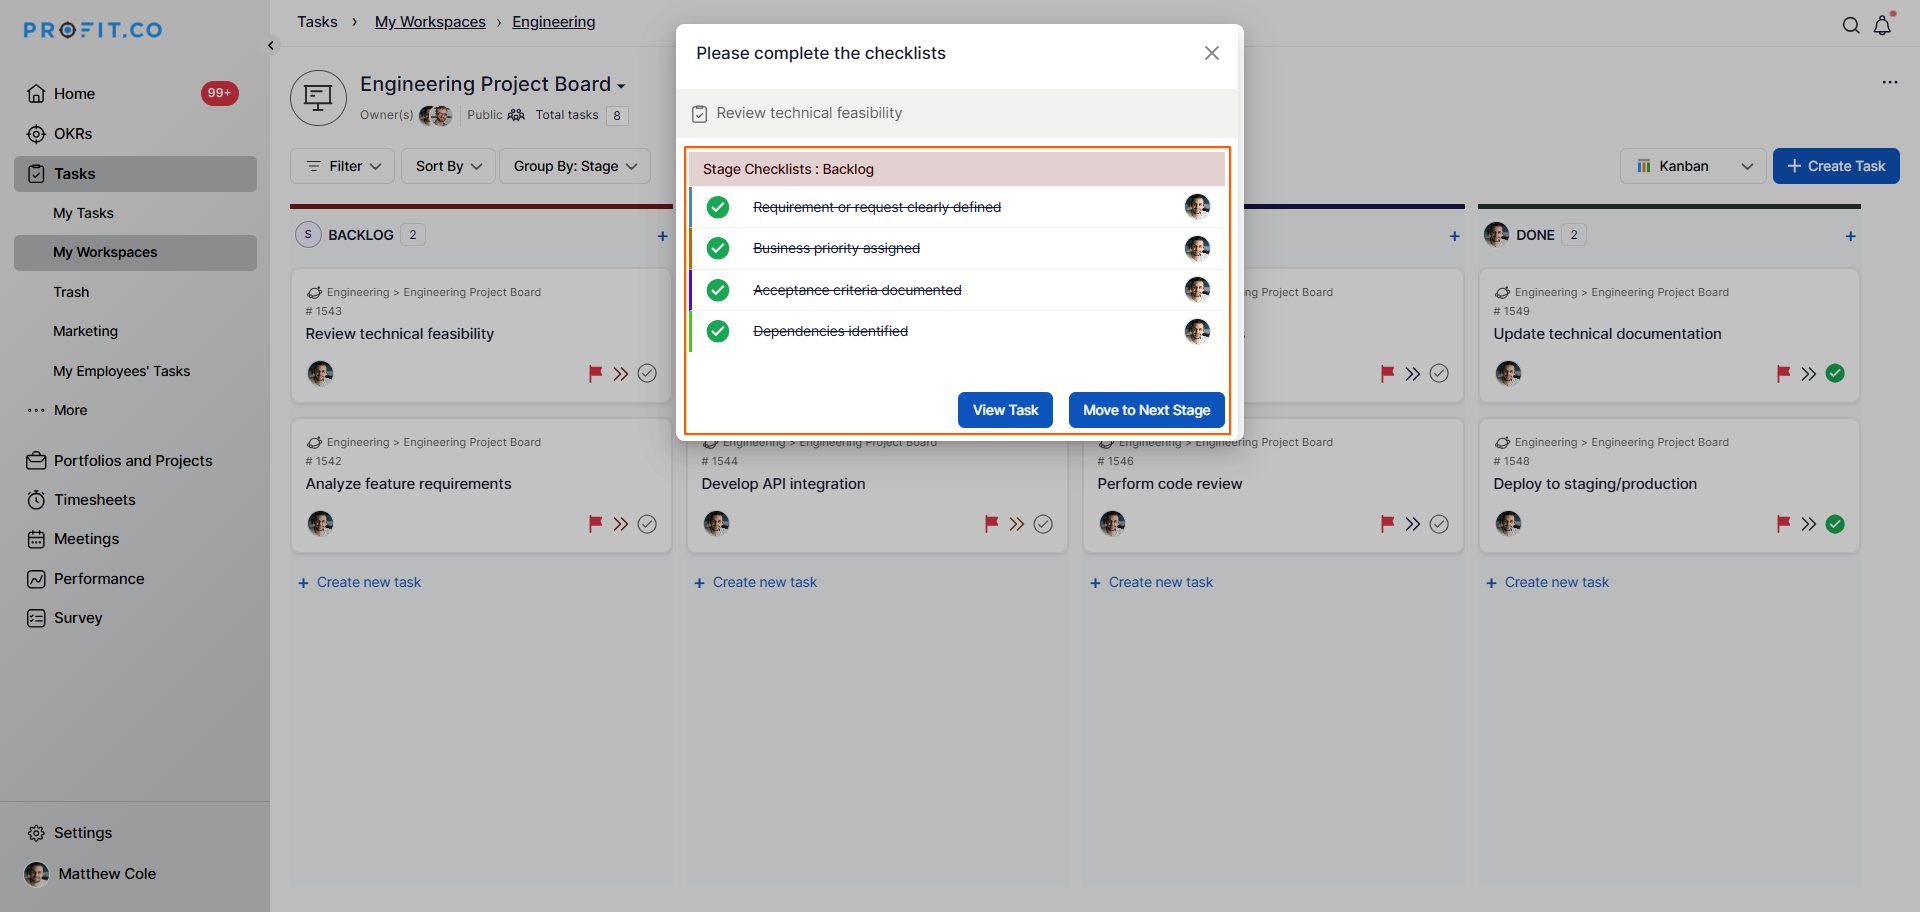Add a task with the plus in BACKLOG column
The image size is (1920, 912).
click(x=662, y=236)
